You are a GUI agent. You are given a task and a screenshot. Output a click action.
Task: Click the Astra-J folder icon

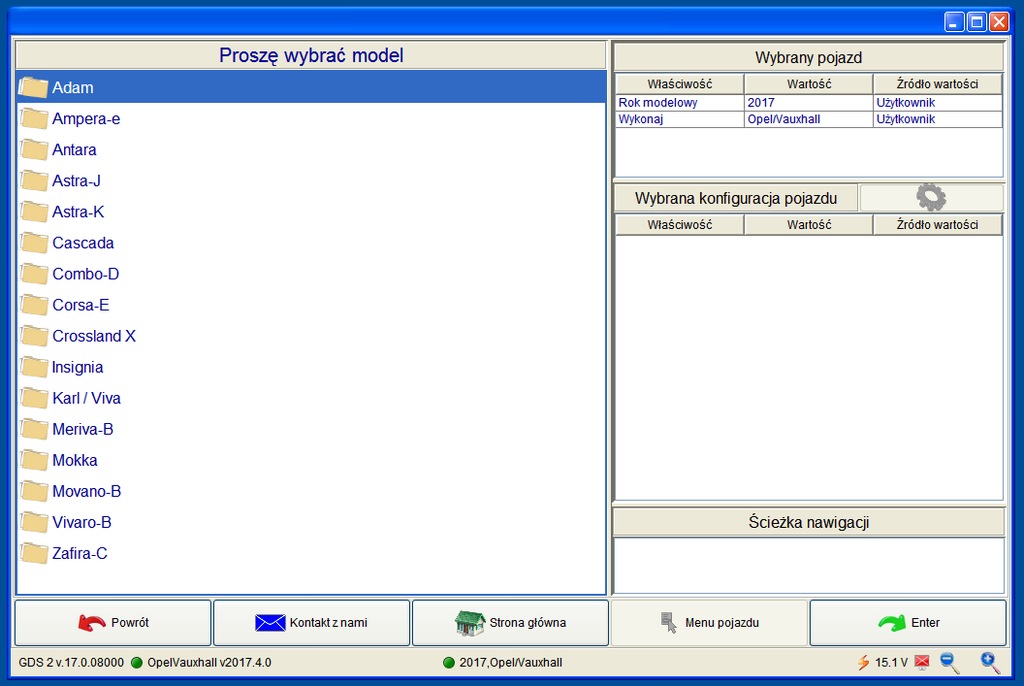(x=34, y=181)
